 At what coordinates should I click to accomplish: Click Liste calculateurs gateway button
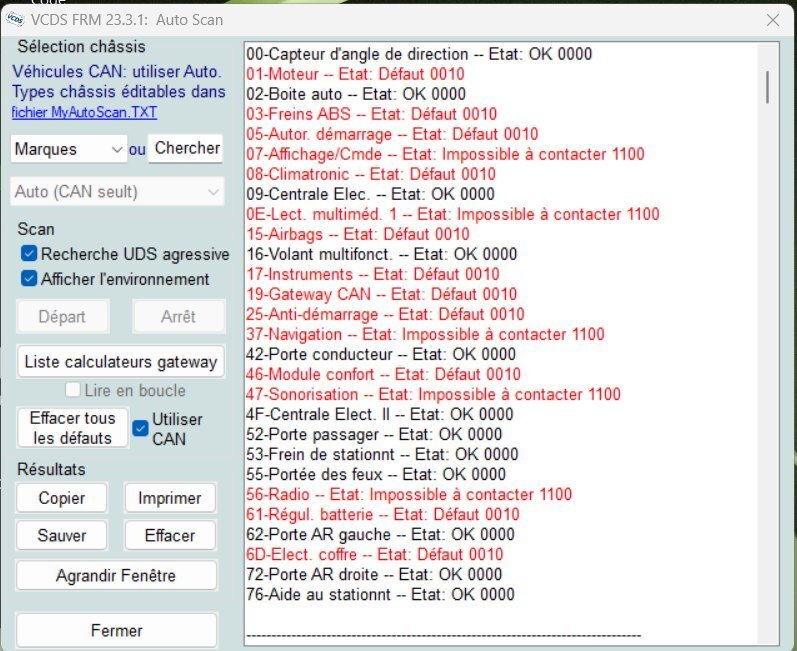click(118, 361)
